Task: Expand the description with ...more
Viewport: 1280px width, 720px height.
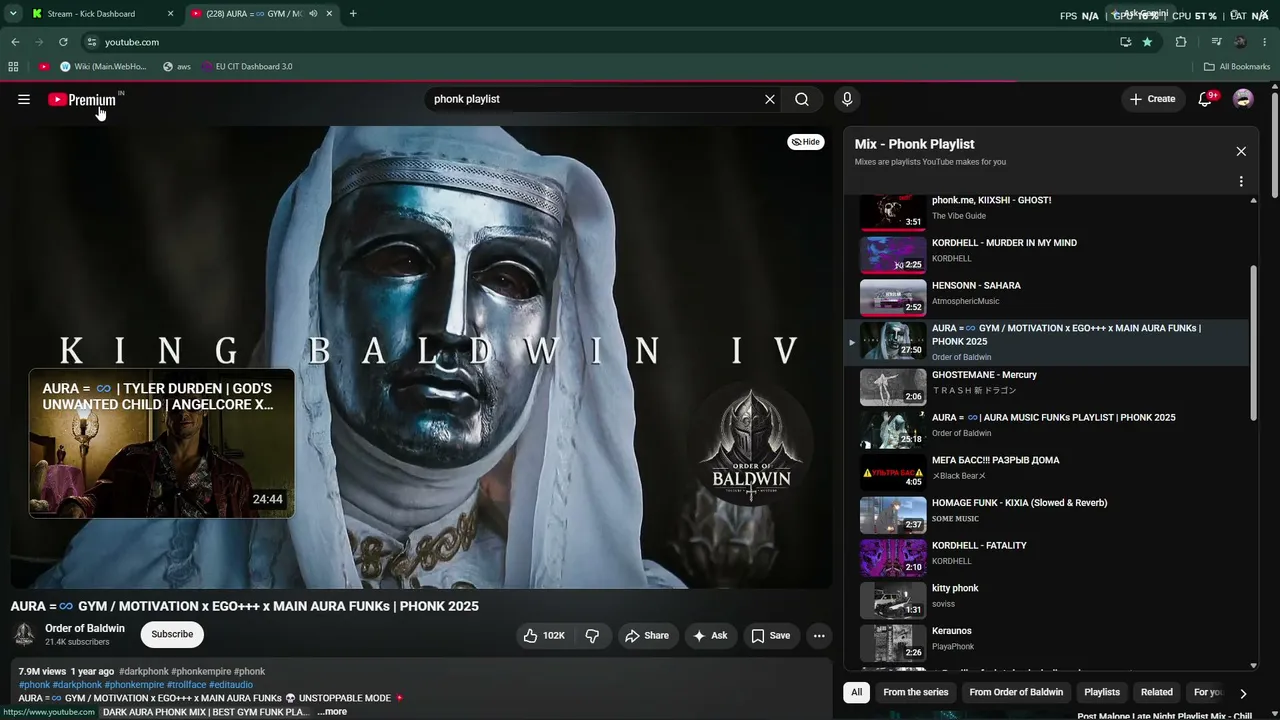Action: point(332,712)
